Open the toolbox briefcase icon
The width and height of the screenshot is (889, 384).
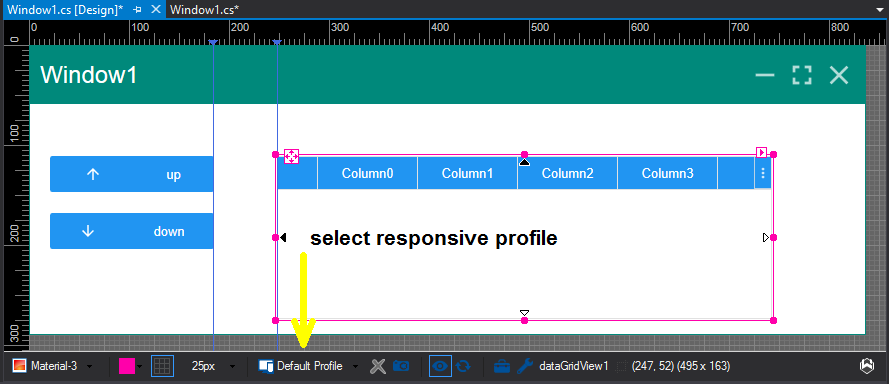coord(502,366)
